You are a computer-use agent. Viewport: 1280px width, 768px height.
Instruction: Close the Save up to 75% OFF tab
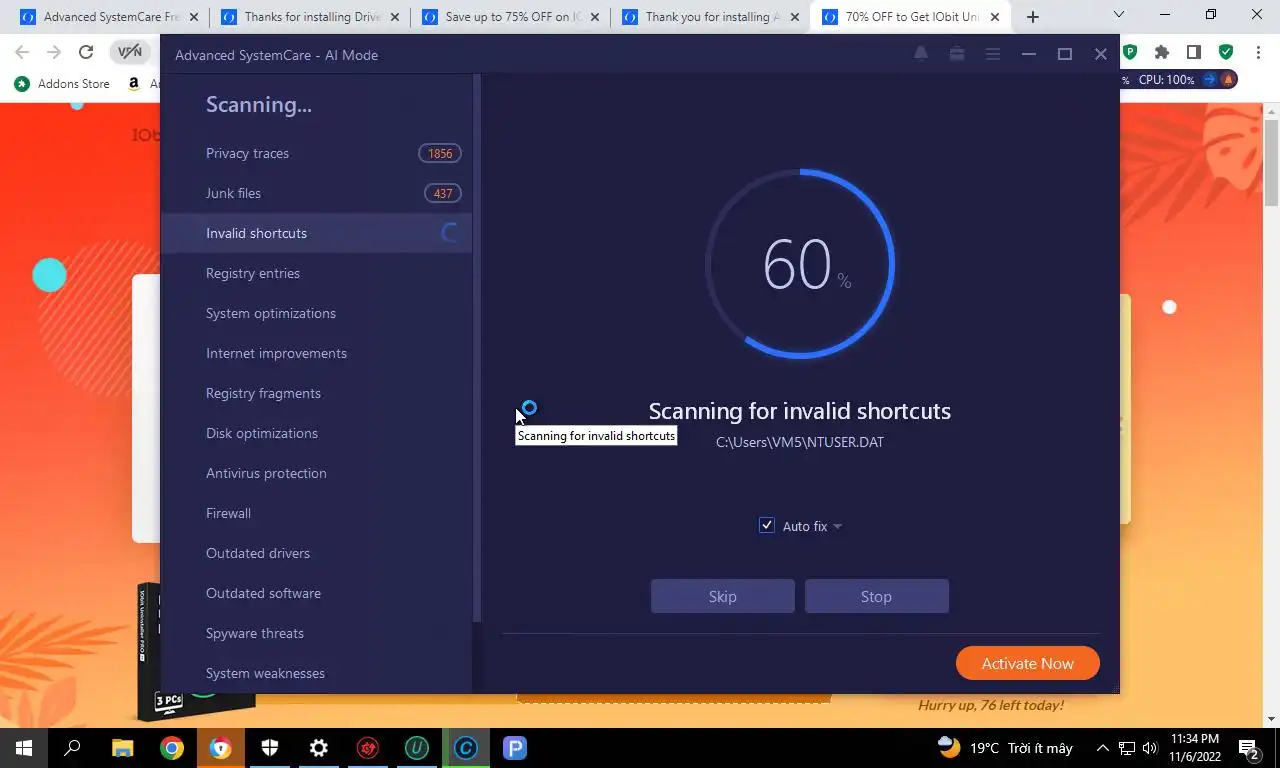[x=595, y=17]
